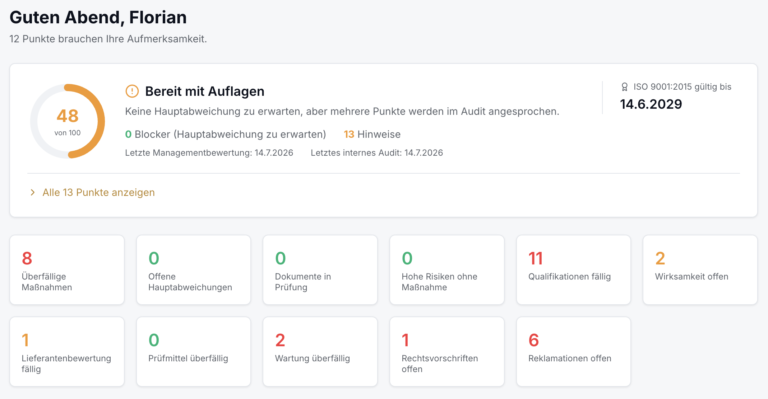
Task: Click the 48 von 100 readiness gauge
Action: coord(68,121)
